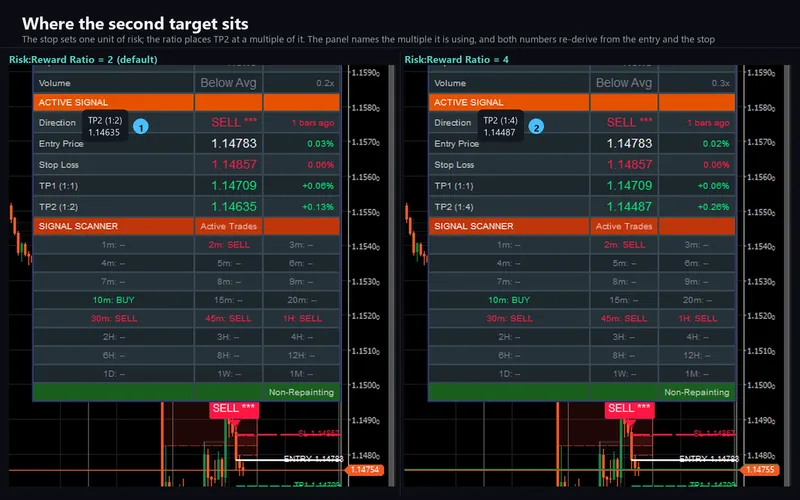Click the '30m: SELL' scanner cell, Ratio = 2 panel

tap(114, 318)
